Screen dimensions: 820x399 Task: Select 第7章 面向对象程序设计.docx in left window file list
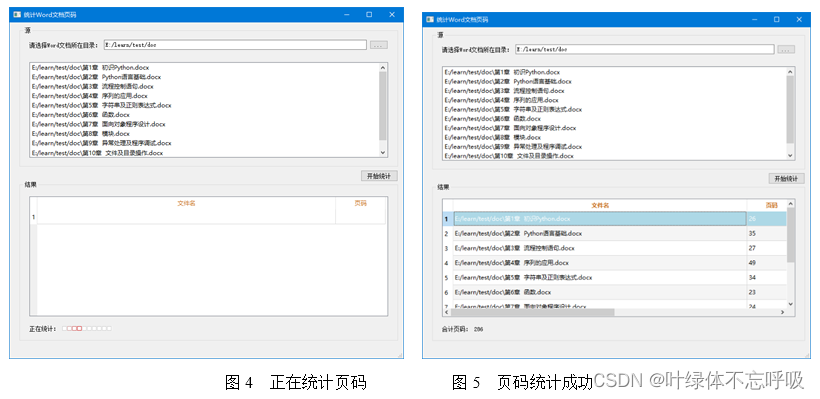click(x=98, y=124)
